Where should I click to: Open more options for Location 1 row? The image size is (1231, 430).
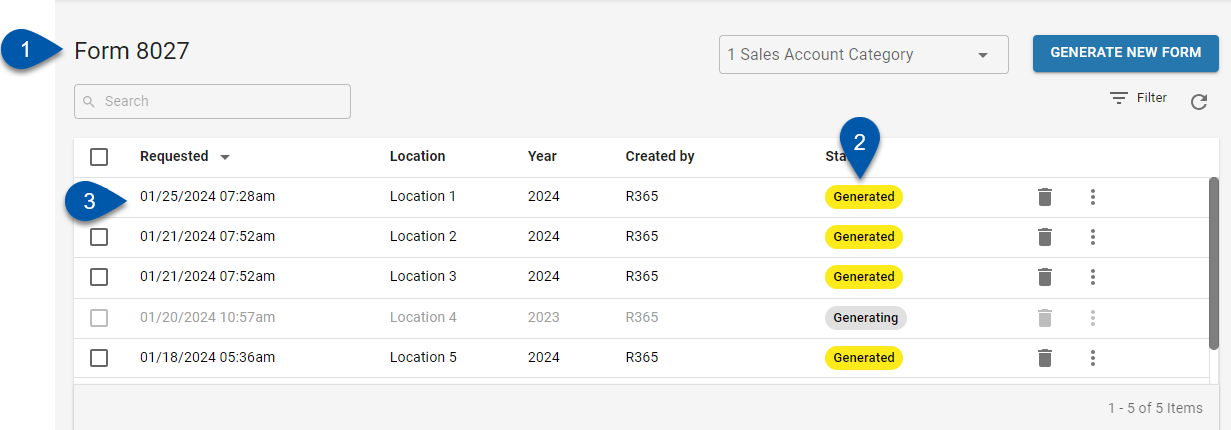1093,197
